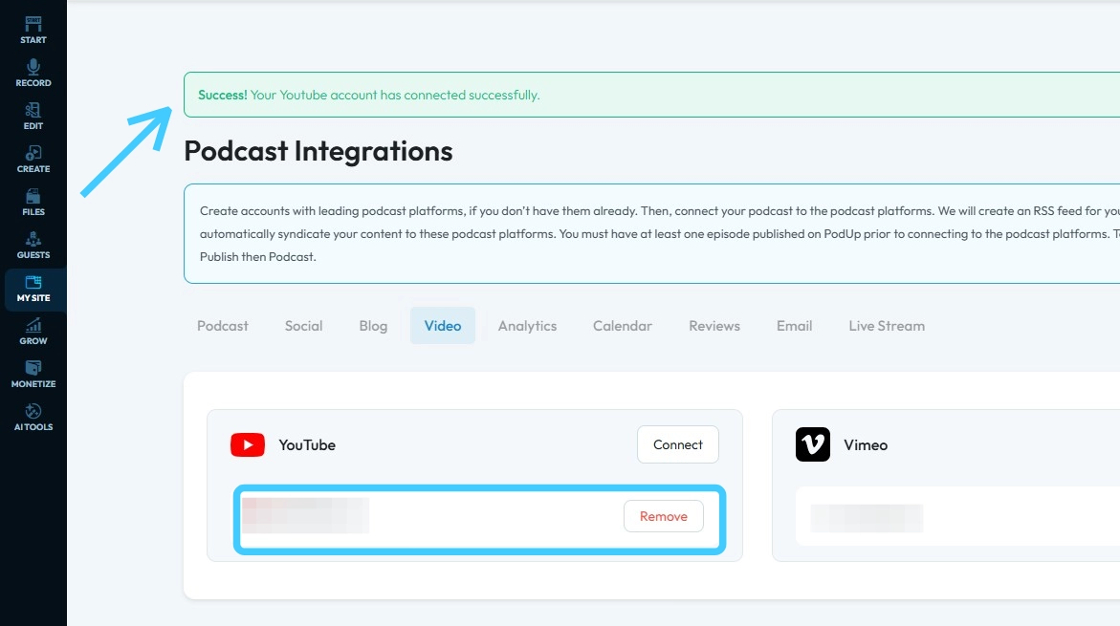
Task: Open the Blog integrations tab
Action: (373, 326)
